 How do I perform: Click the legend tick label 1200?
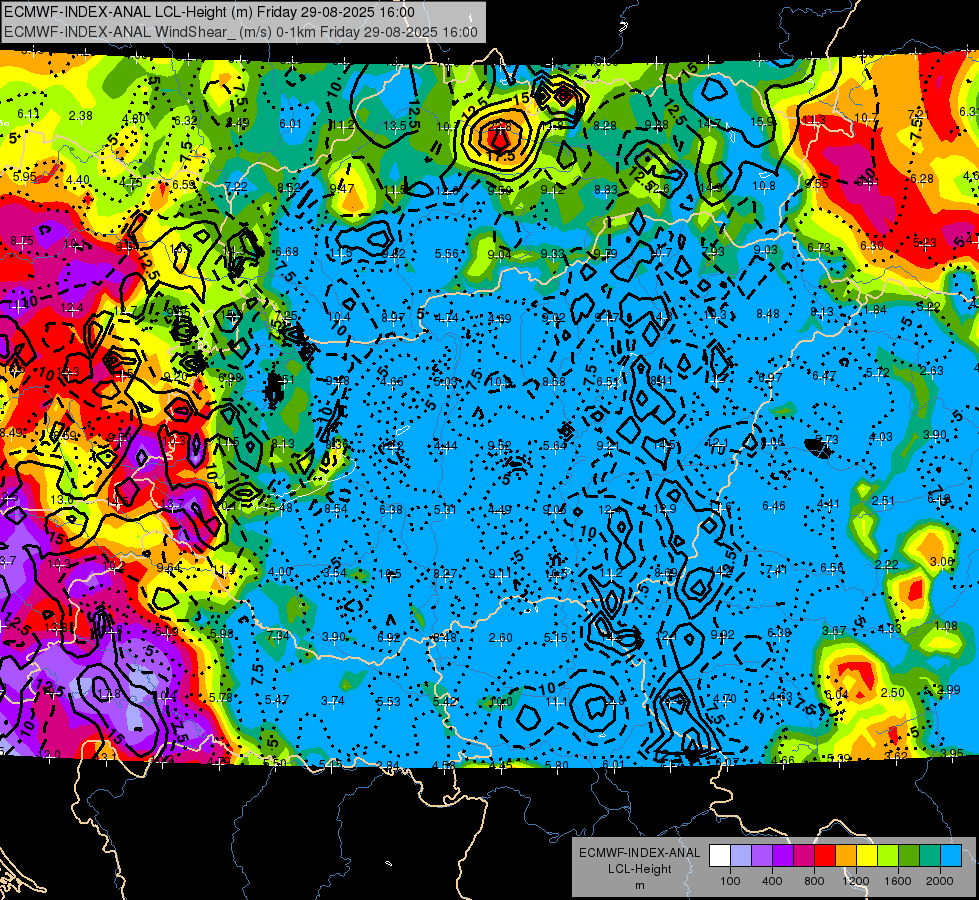856,881
